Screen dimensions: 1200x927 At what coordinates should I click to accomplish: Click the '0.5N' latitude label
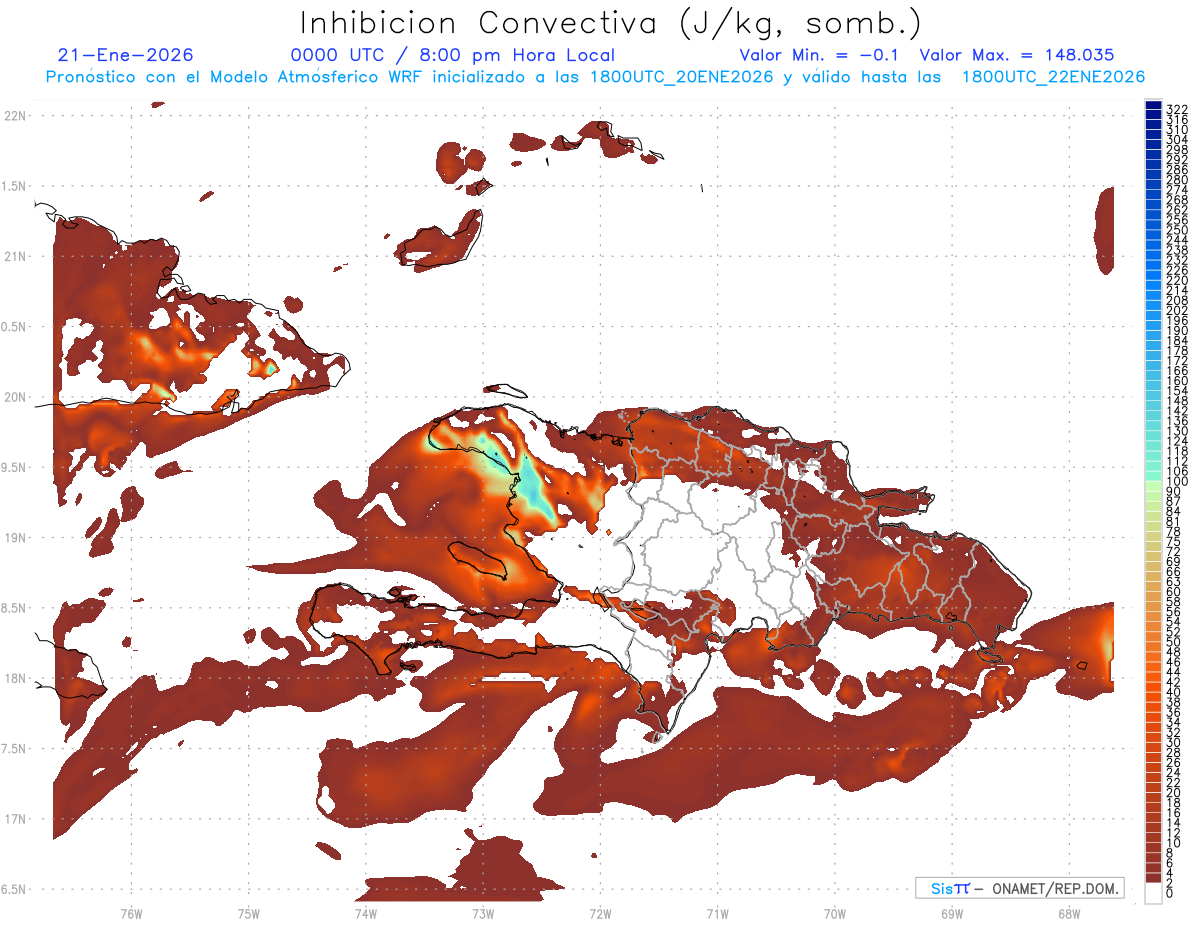(x=14, y=327)
